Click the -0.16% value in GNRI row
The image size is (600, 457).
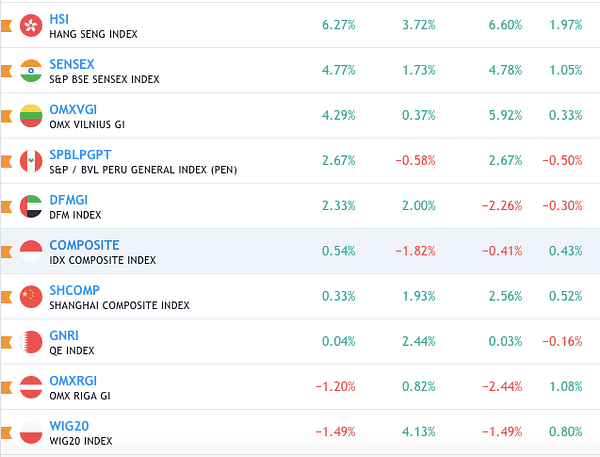562,341
